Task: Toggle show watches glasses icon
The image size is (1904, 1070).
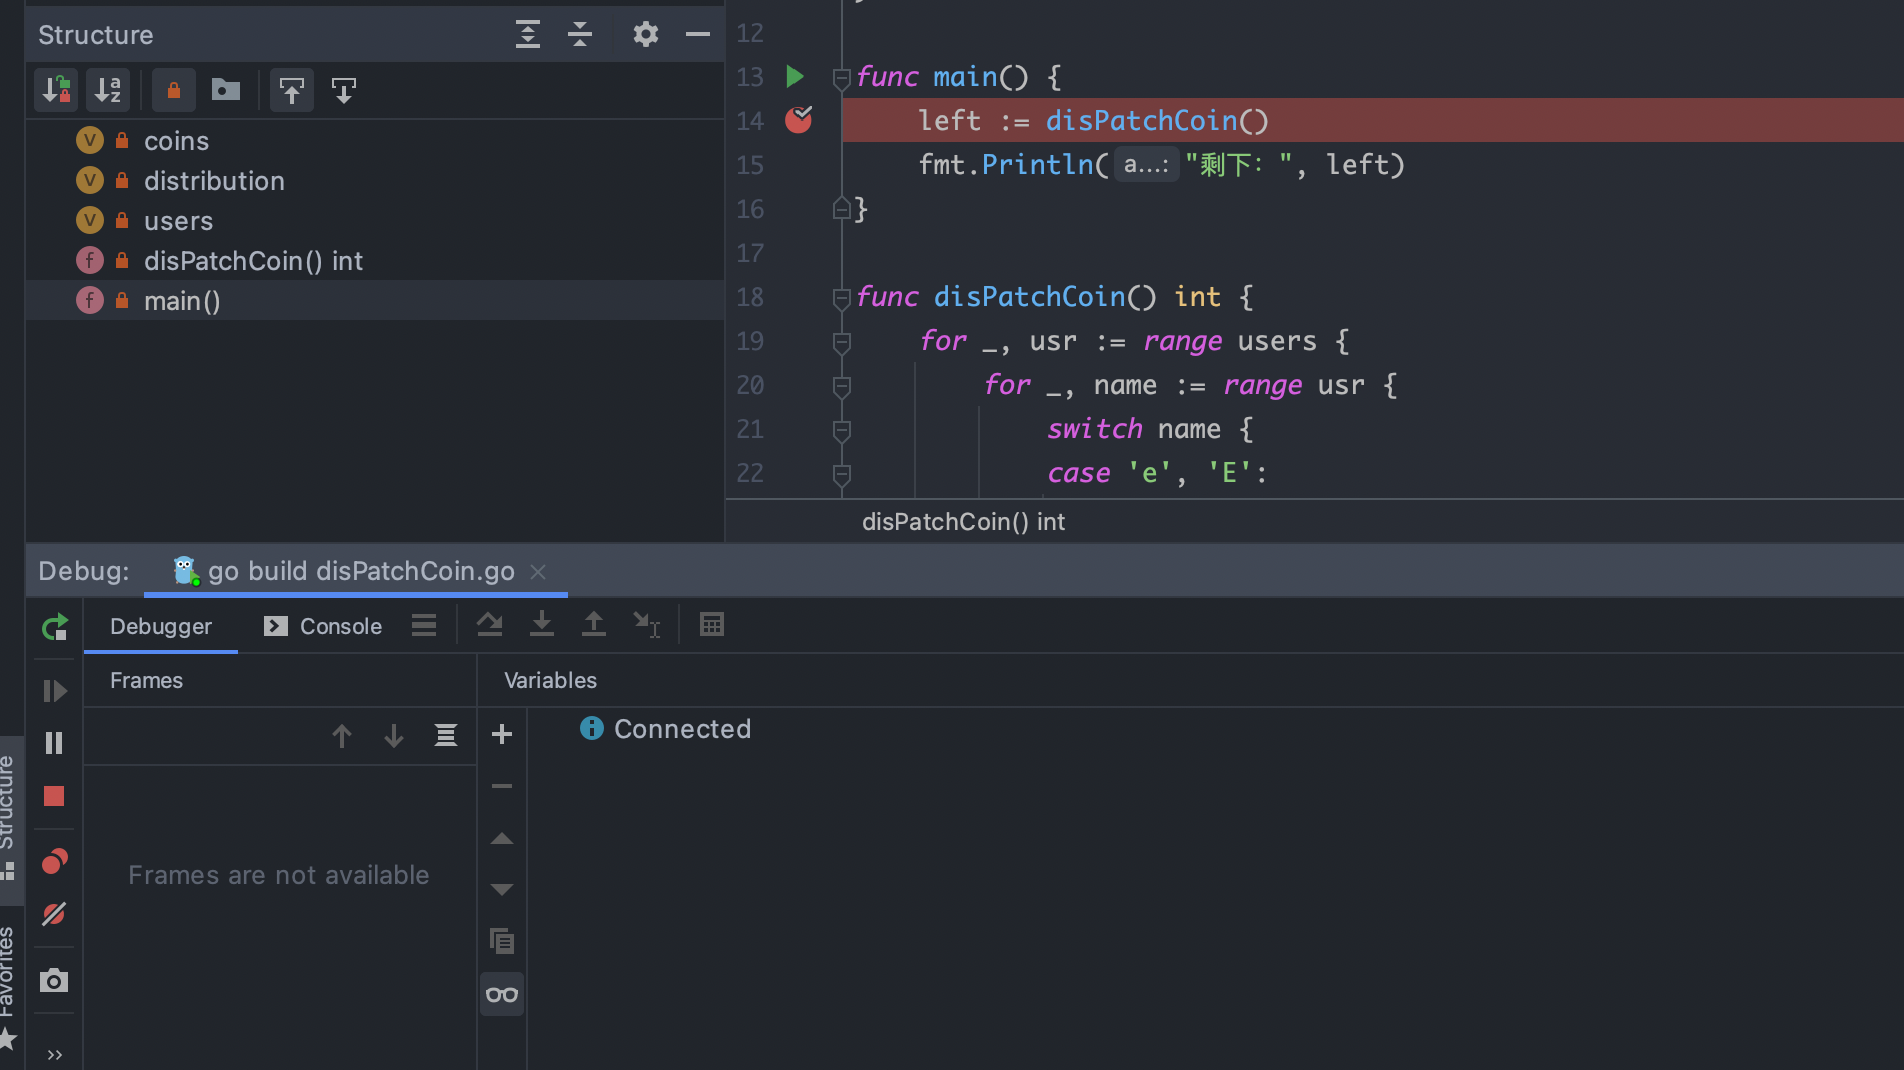Action: click(502, 994)
